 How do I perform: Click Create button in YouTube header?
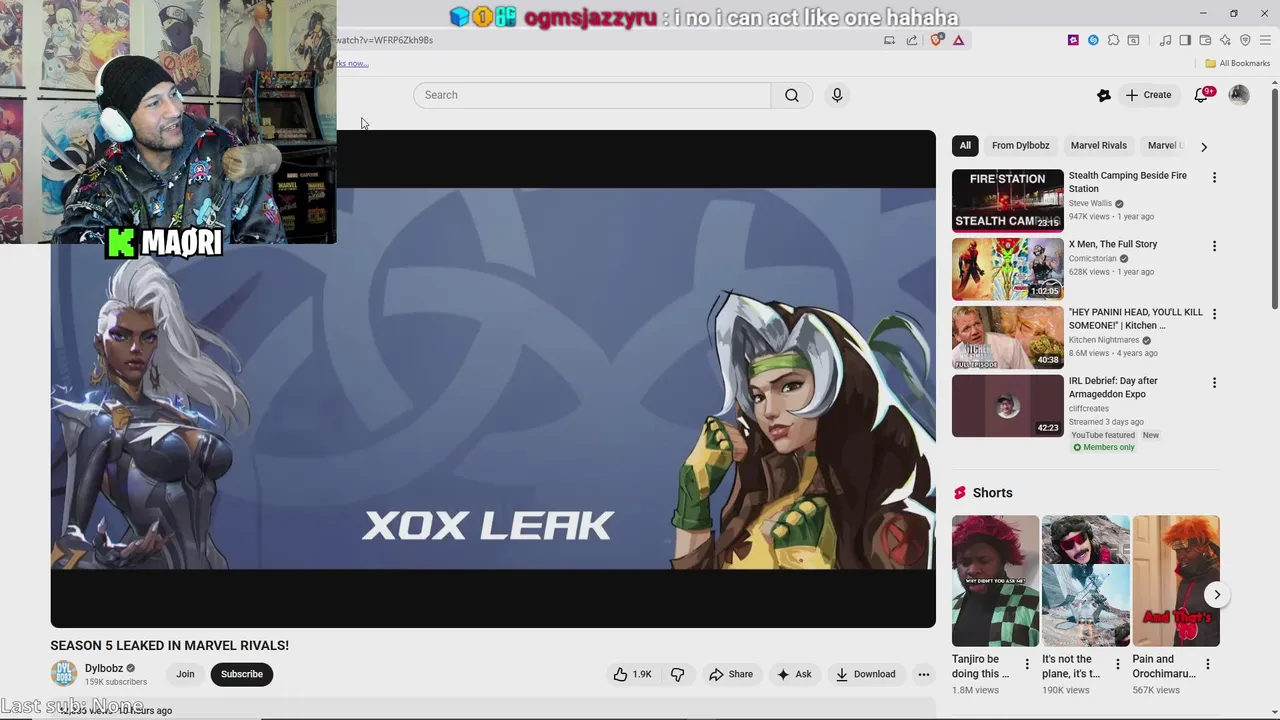point(1148,95)
